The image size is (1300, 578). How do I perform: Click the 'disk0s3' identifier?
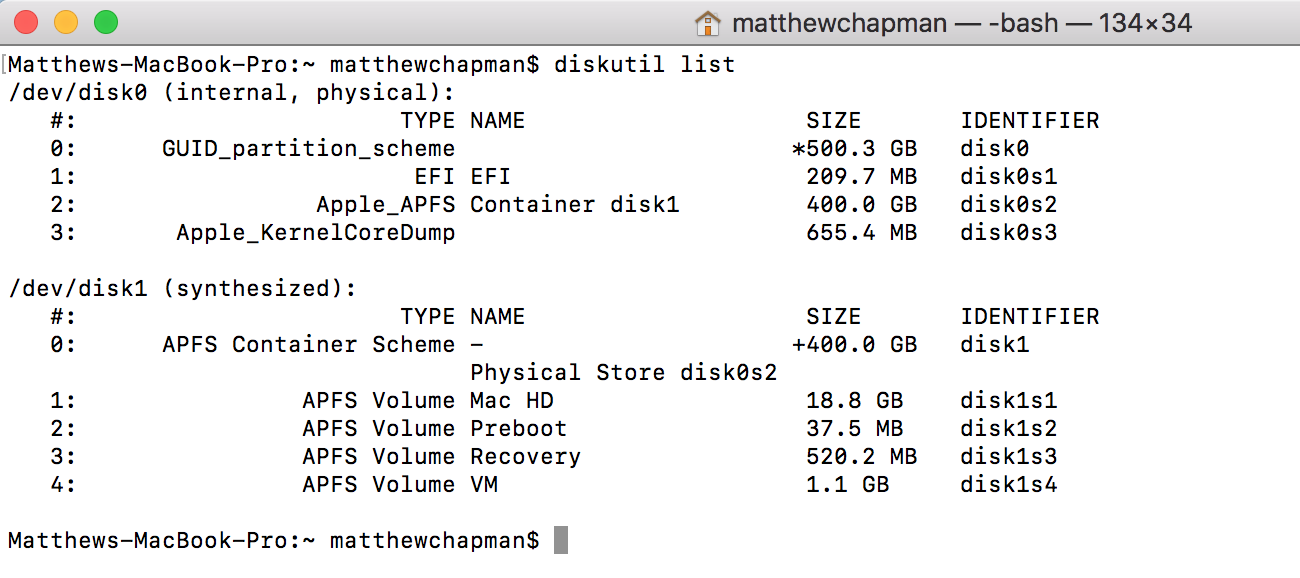(x=1009, y=233)
